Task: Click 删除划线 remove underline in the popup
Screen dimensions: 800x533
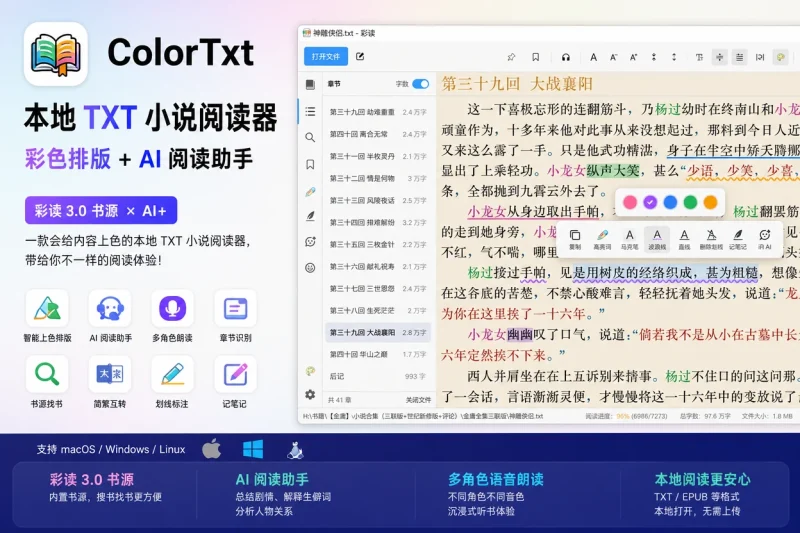Action: pyautogui.click(x=711, y=239)
